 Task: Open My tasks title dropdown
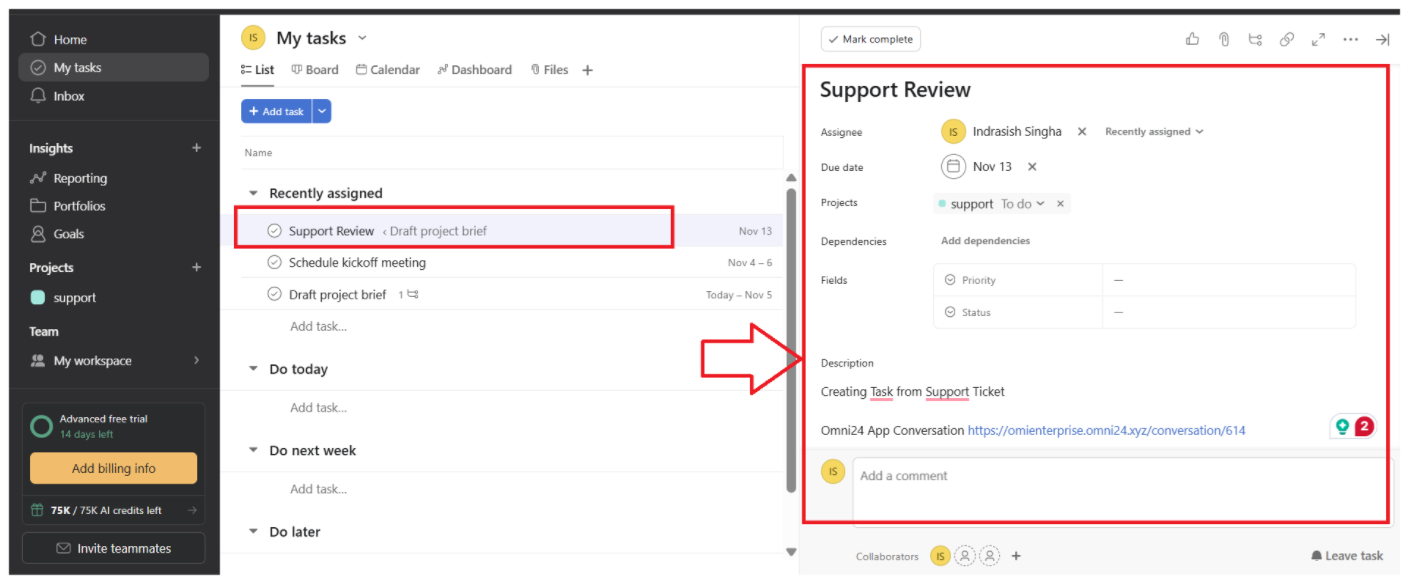[x=362, y=38]
